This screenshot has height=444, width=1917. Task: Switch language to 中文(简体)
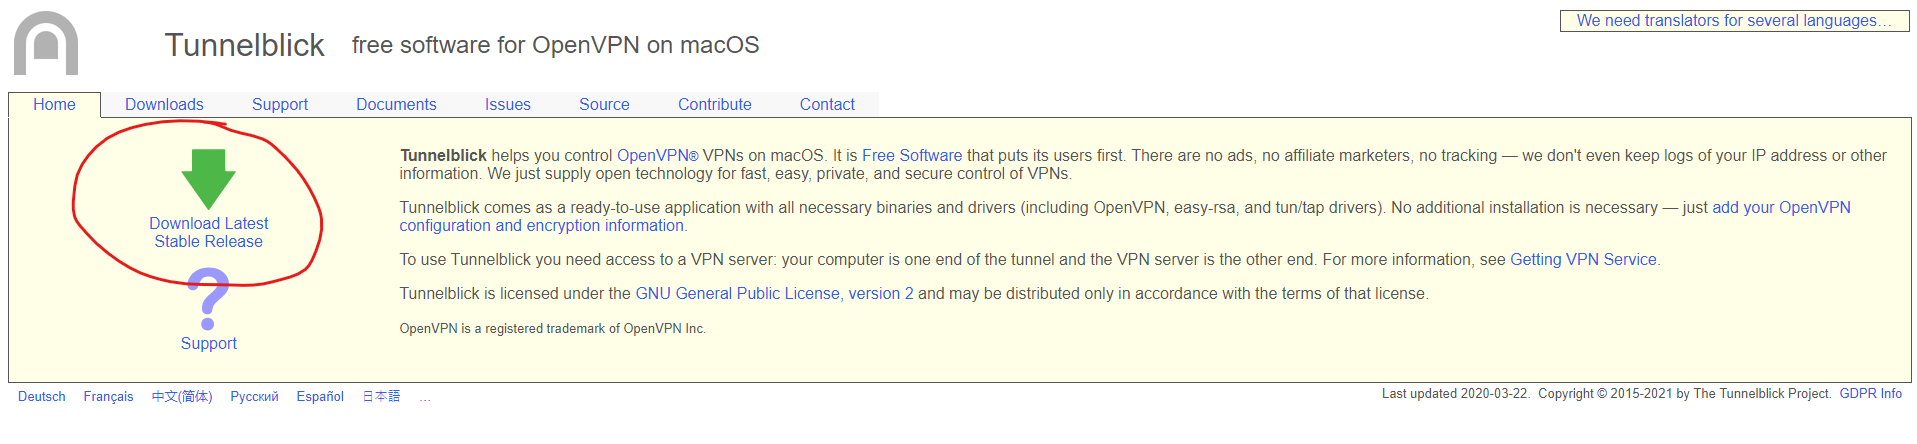(x=182, y=396)
